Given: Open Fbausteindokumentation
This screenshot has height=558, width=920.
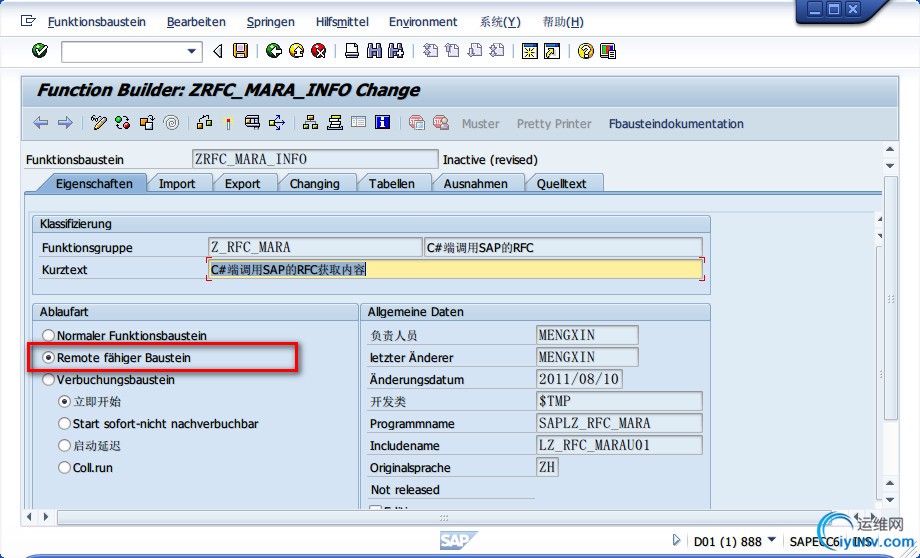Looking at the screenshot, I should tap(676, 124).
